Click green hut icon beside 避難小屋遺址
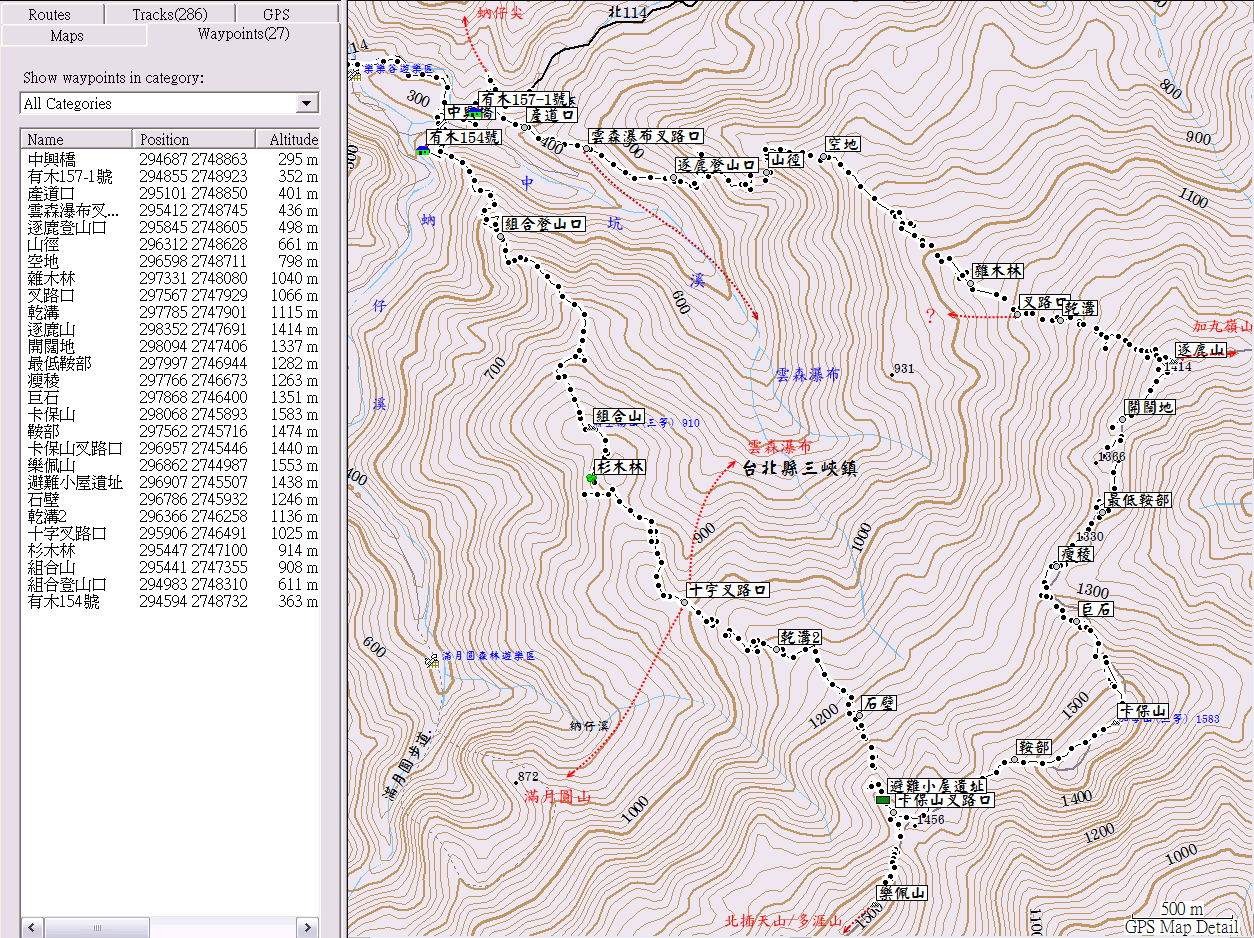Screen dimensions: 1254x938 tap(882, 800)
